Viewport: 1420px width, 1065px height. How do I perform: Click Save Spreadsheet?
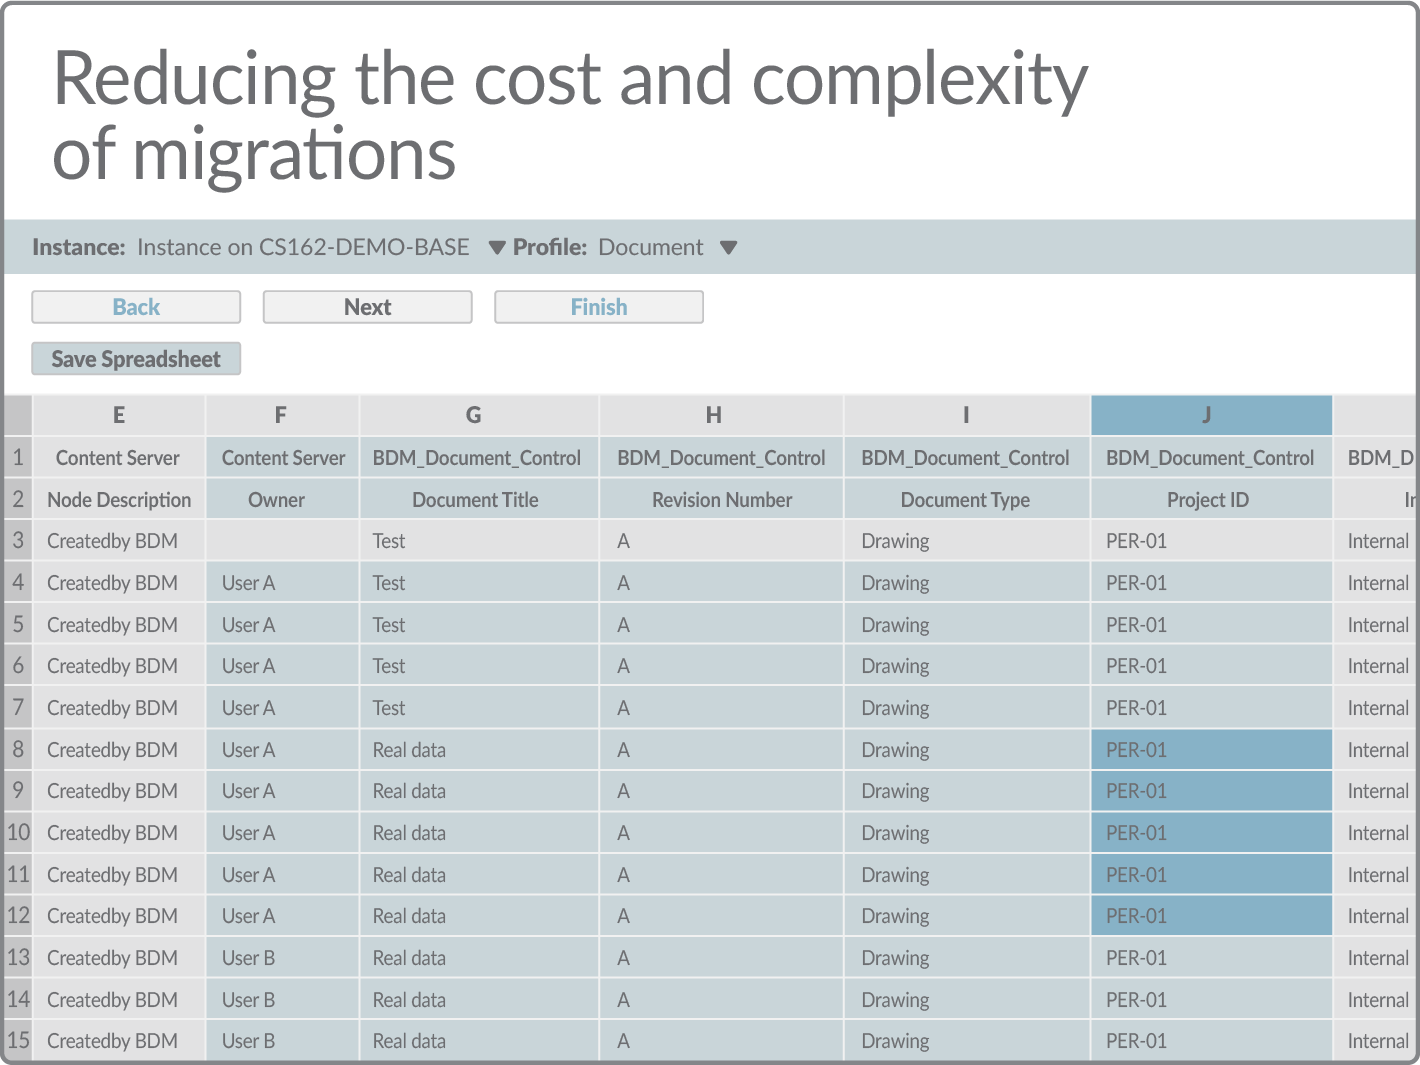click(135, 358)
